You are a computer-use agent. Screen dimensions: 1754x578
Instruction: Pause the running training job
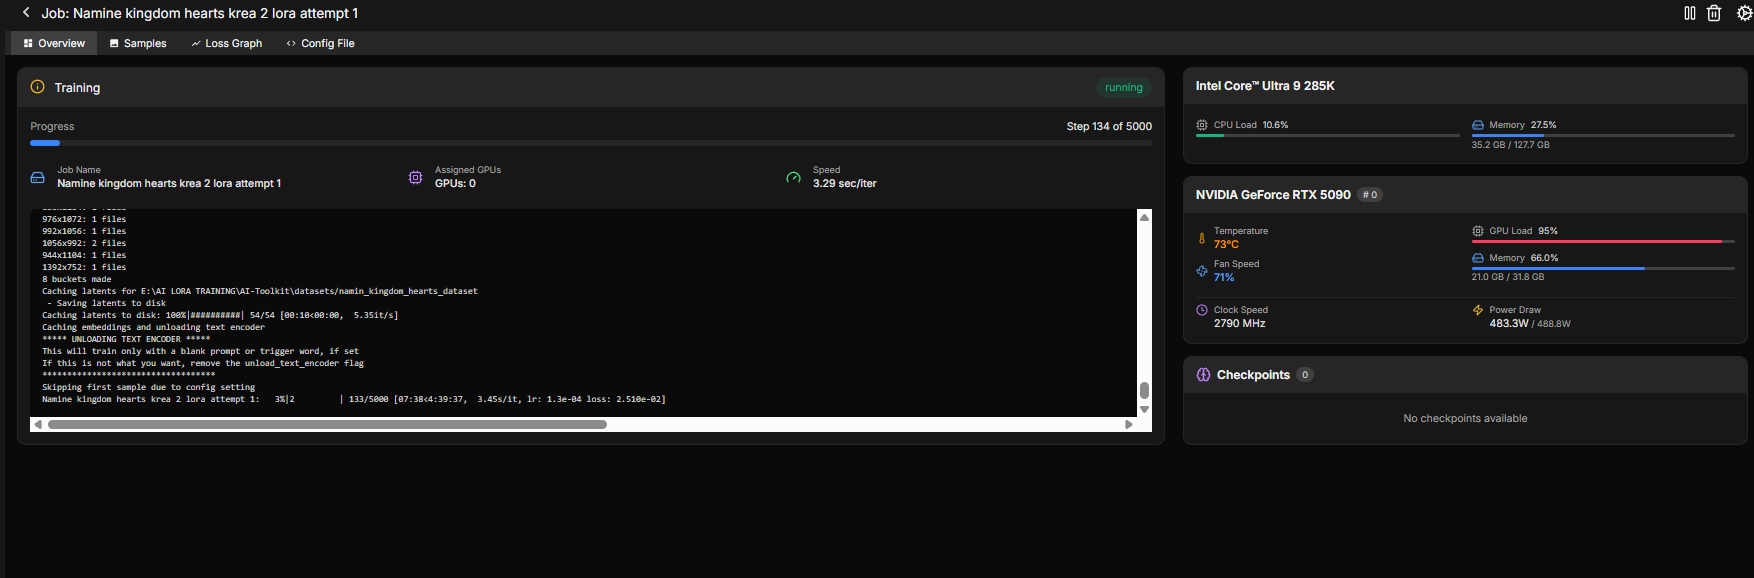(x=1690, y=13)
